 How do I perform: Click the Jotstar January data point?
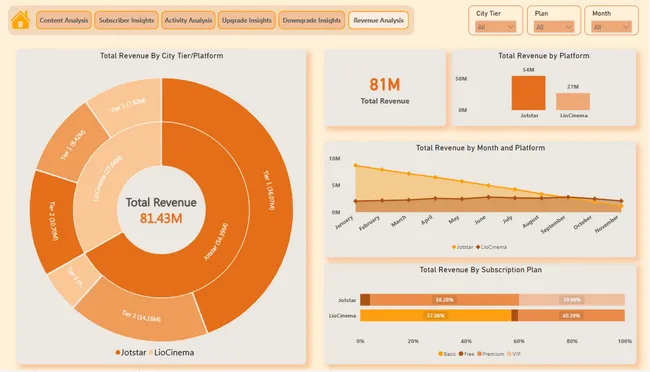[x=355, y=165]
